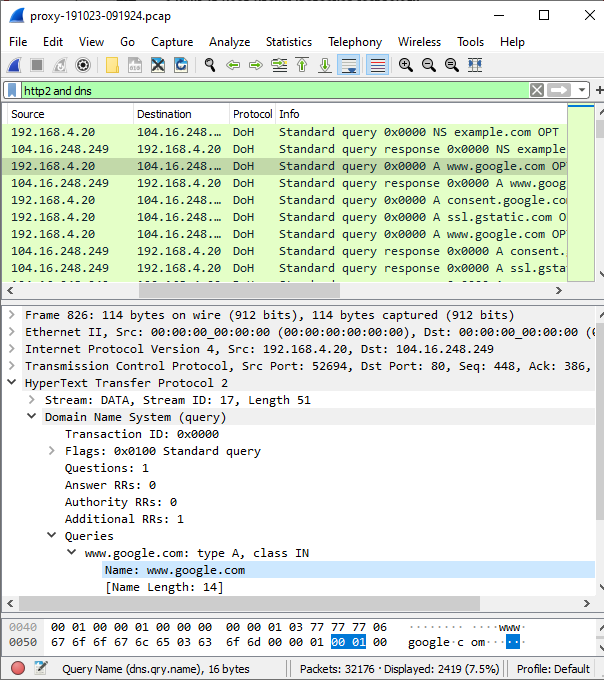Open the Statistics menu
The width and height of the screenshot is (604, 680).
(x=288, y=42)
